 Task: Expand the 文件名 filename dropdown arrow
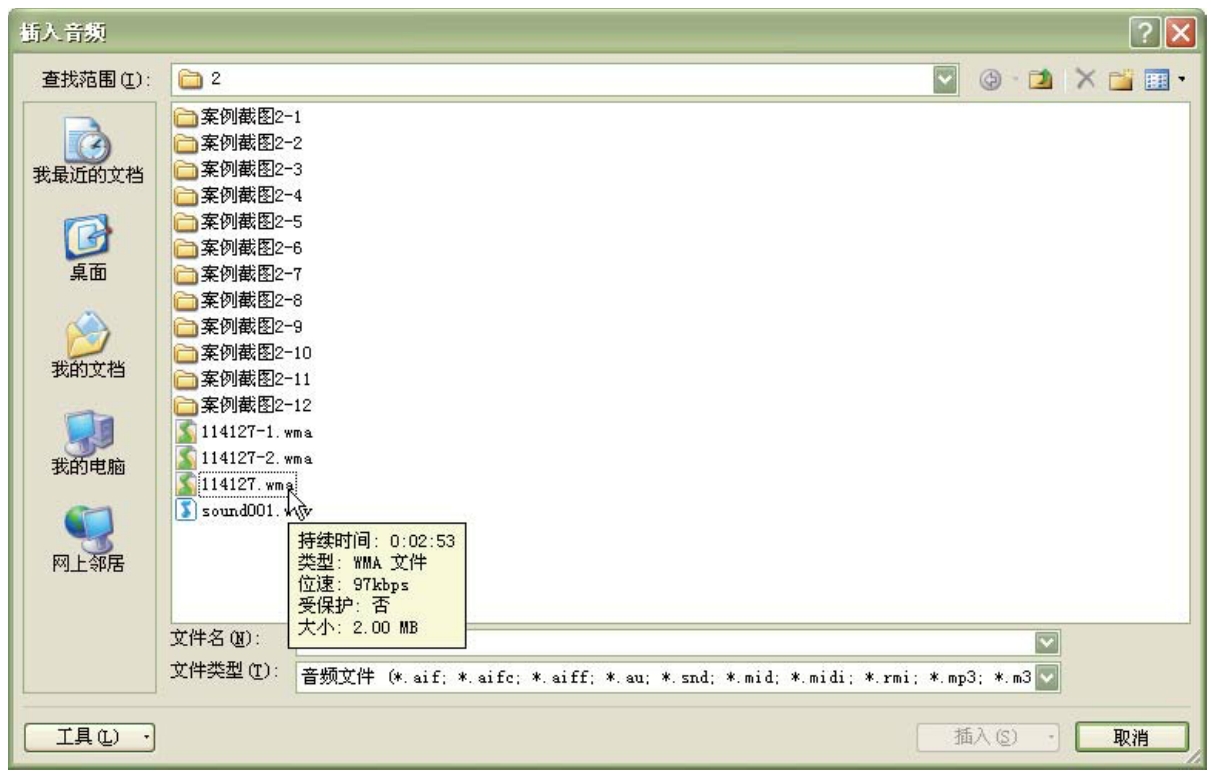pos(1048,642)
